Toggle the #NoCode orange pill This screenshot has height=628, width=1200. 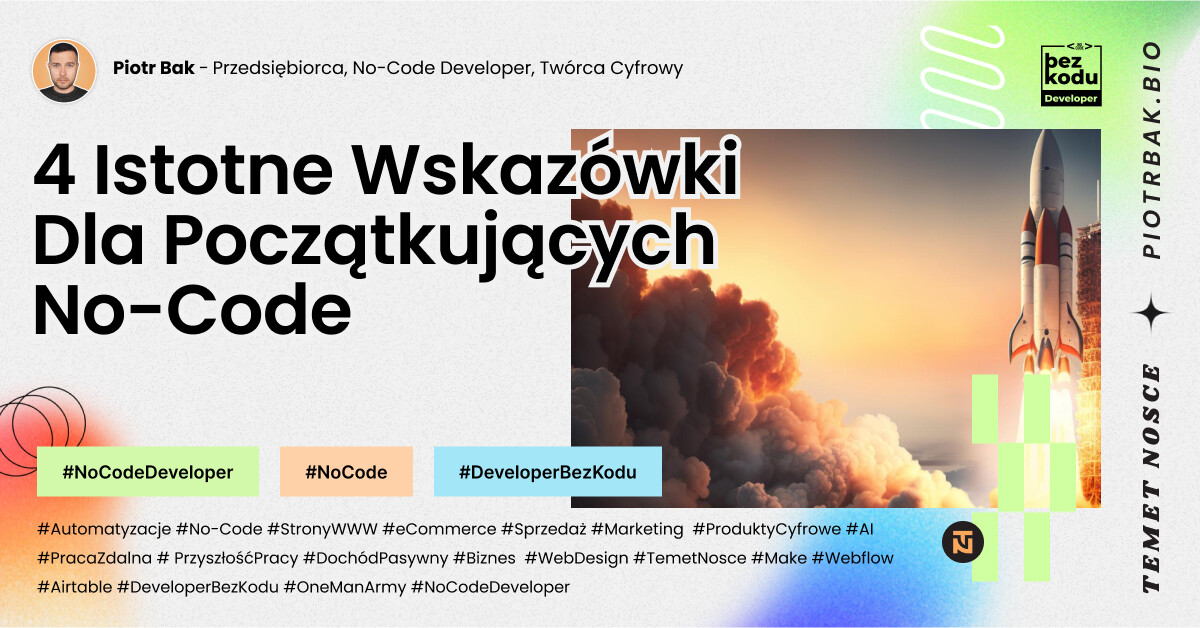(347, 471)
